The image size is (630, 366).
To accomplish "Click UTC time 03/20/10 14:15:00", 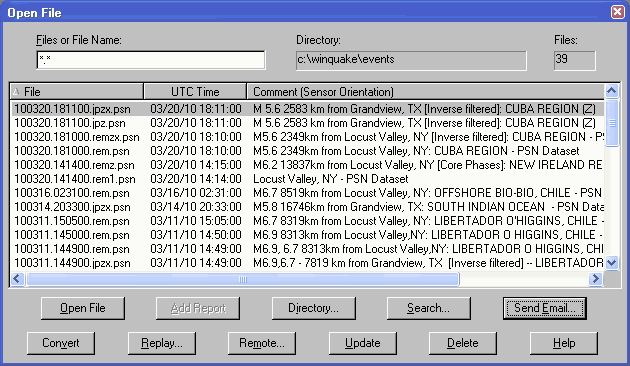I will pos(196,165).
